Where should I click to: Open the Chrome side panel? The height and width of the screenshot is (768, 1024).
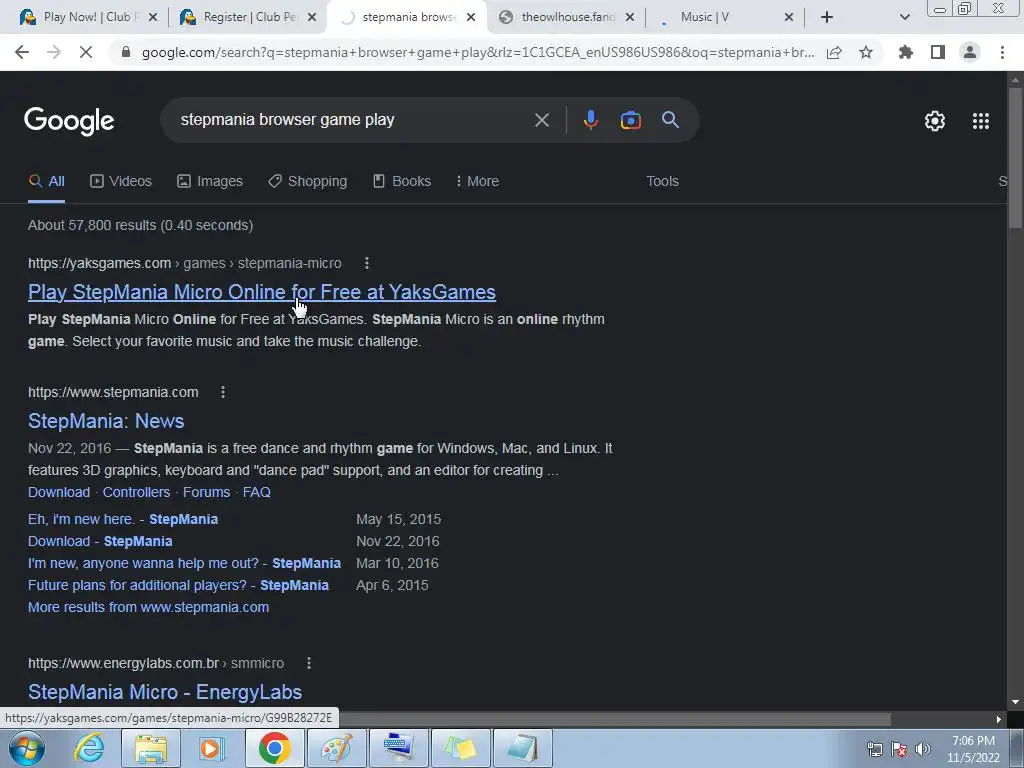tap(938, 52)
